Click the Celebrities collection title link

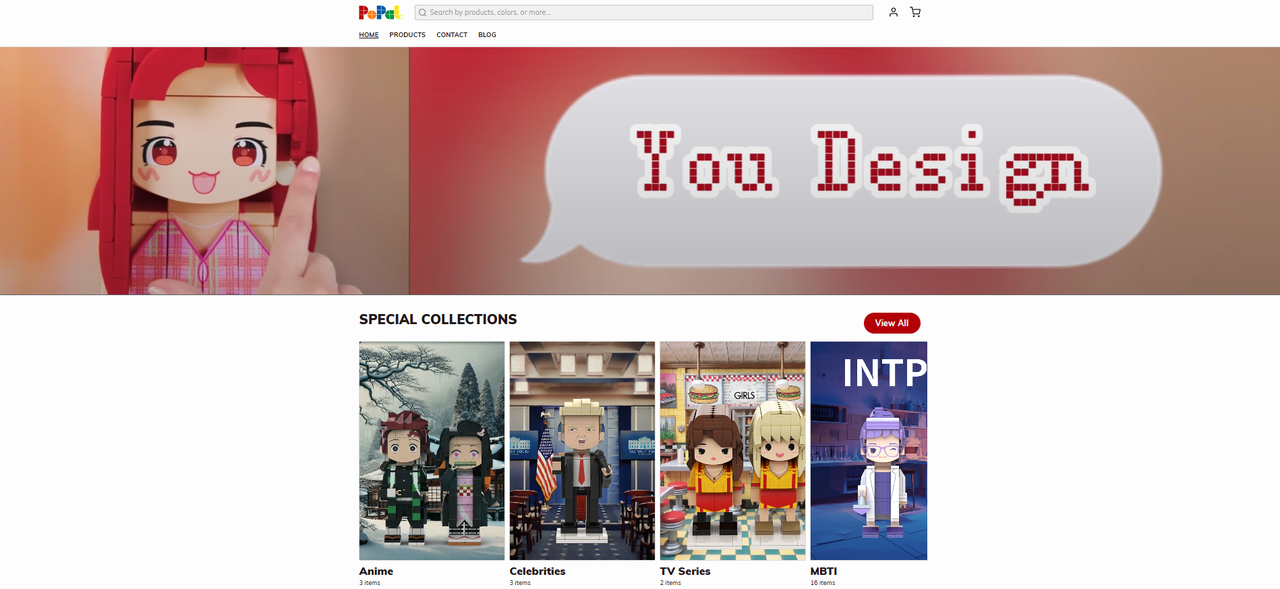pos(537,571)
